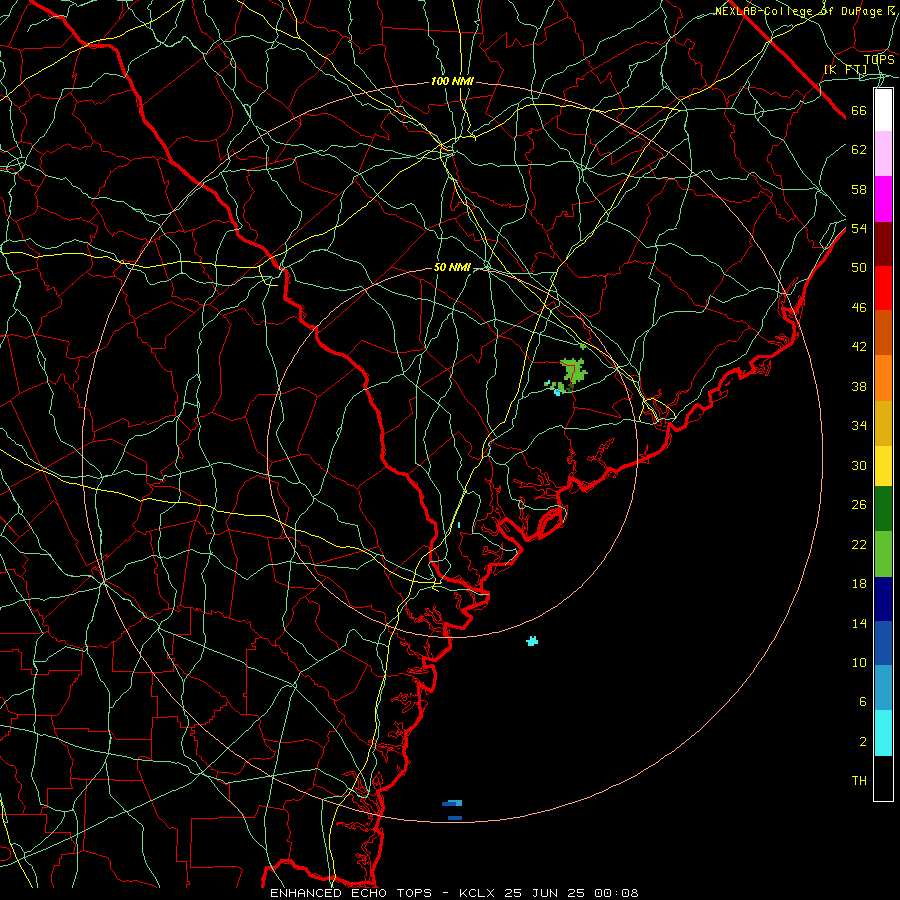Click the small cyan offshore echo
The height and width of the screenshot is (900, 900).
click(x=532, y=641)
